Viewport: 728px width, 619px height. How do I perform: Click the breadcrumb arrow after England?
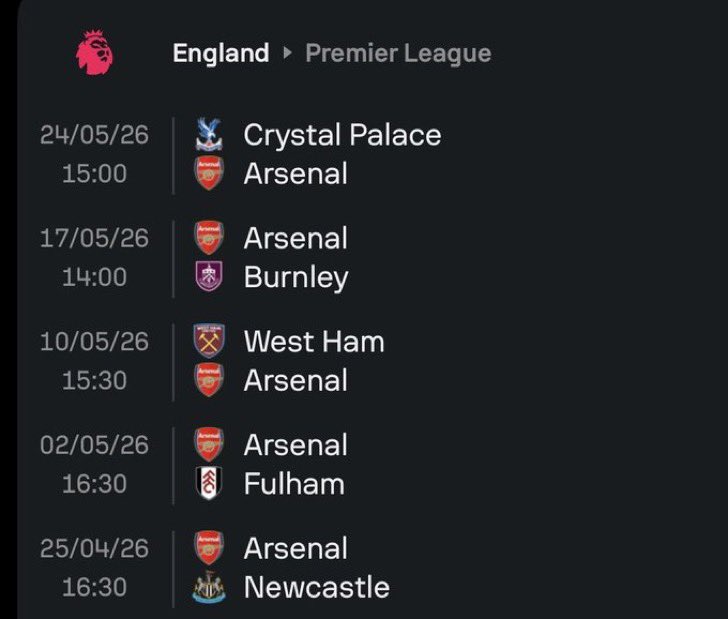pyautogui.click(x=287, y=53)
